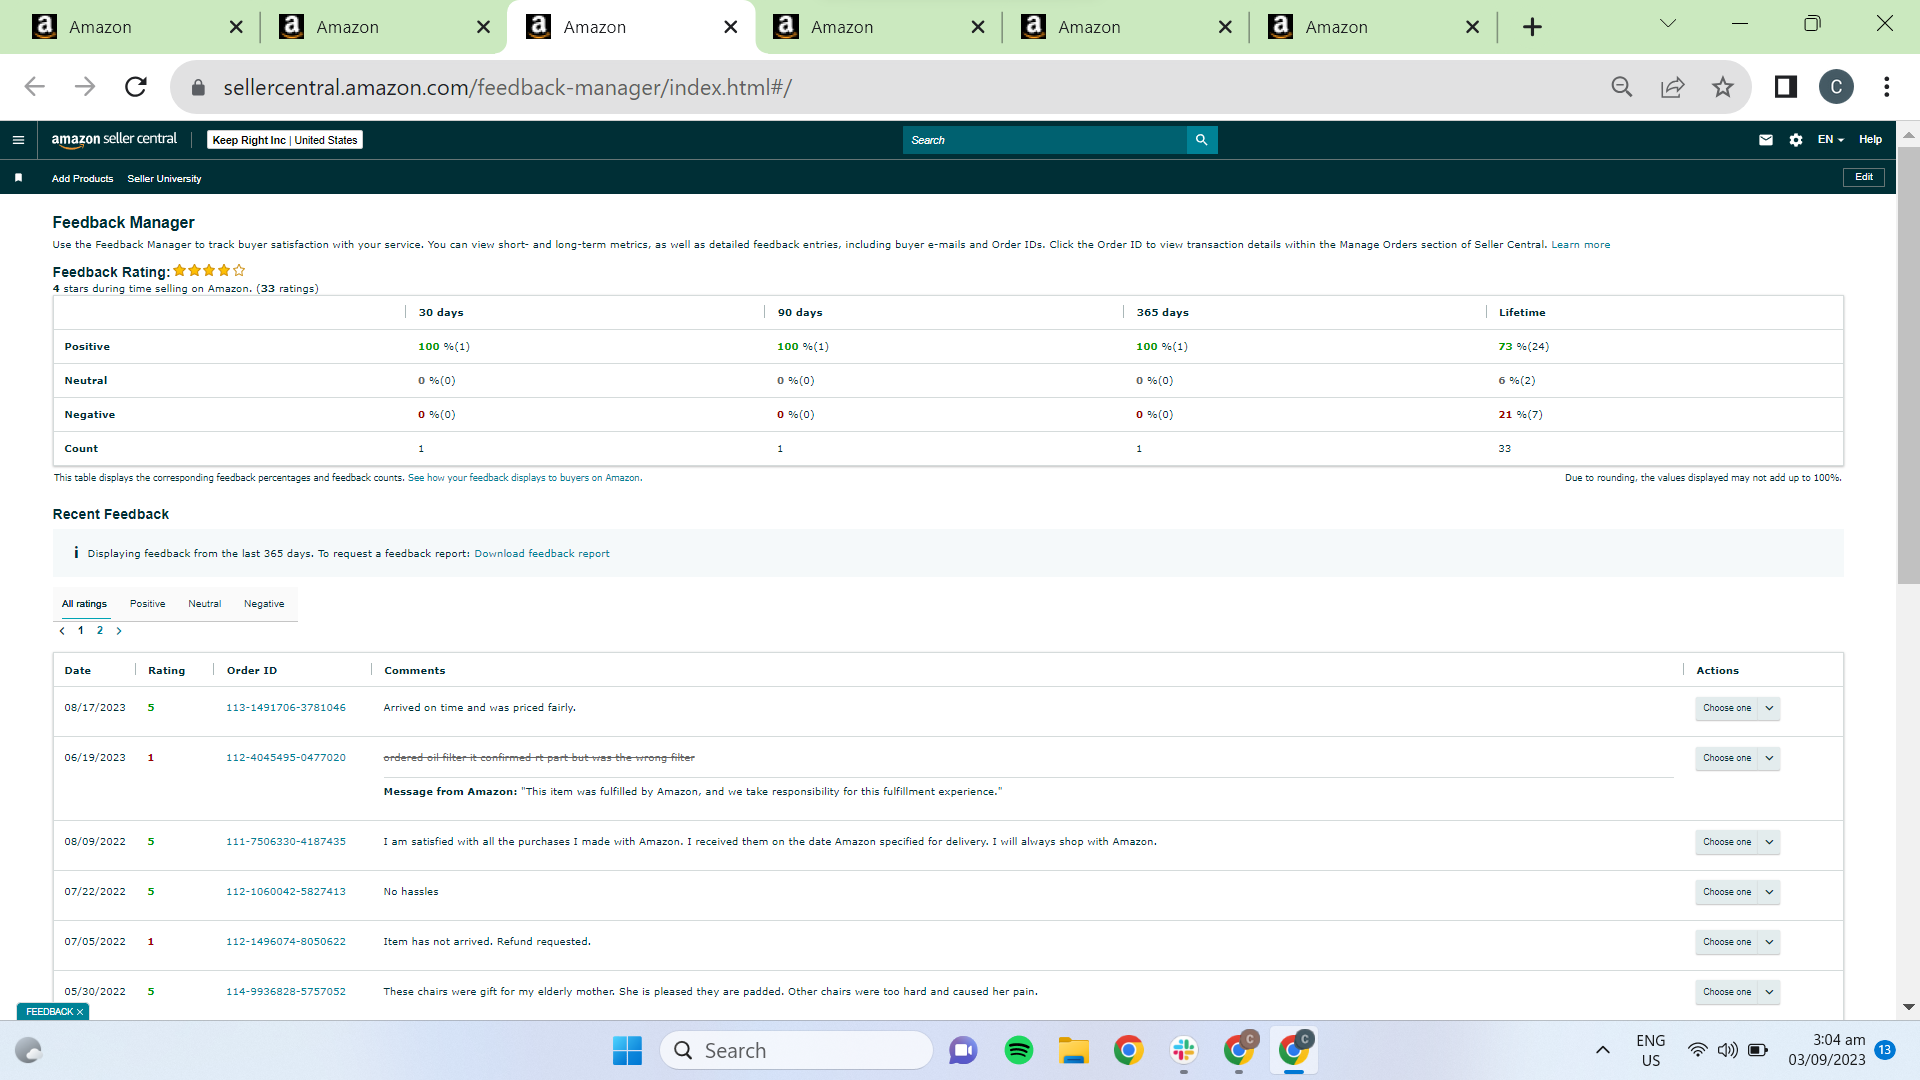Launch Spotify from the taskbar
Viewport: 1920px width, 1080px height.
point(1019,1050)
